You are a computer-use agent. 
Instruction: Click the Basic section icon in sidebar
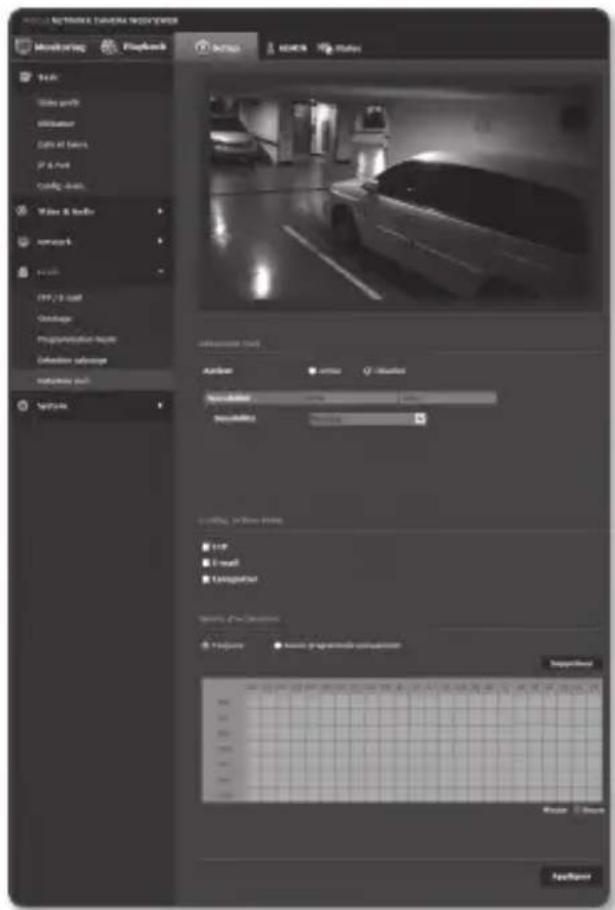(25, 77)
